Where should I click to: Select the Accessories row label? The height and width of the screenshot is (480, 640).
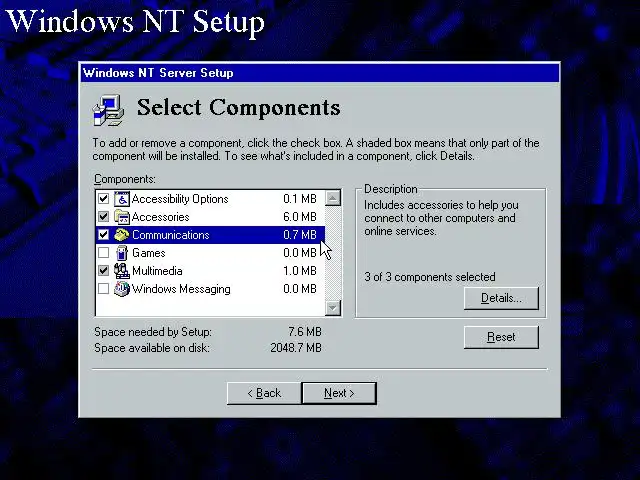(x=160, y=217)
